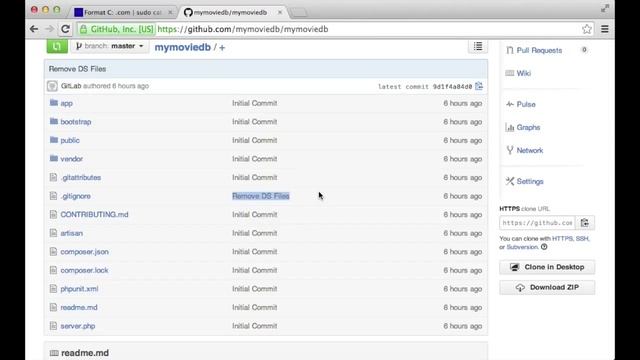Switch clone URL to SSH link
Image resolution: width=640 pixels, height=360 pixels.
(582, 239)
